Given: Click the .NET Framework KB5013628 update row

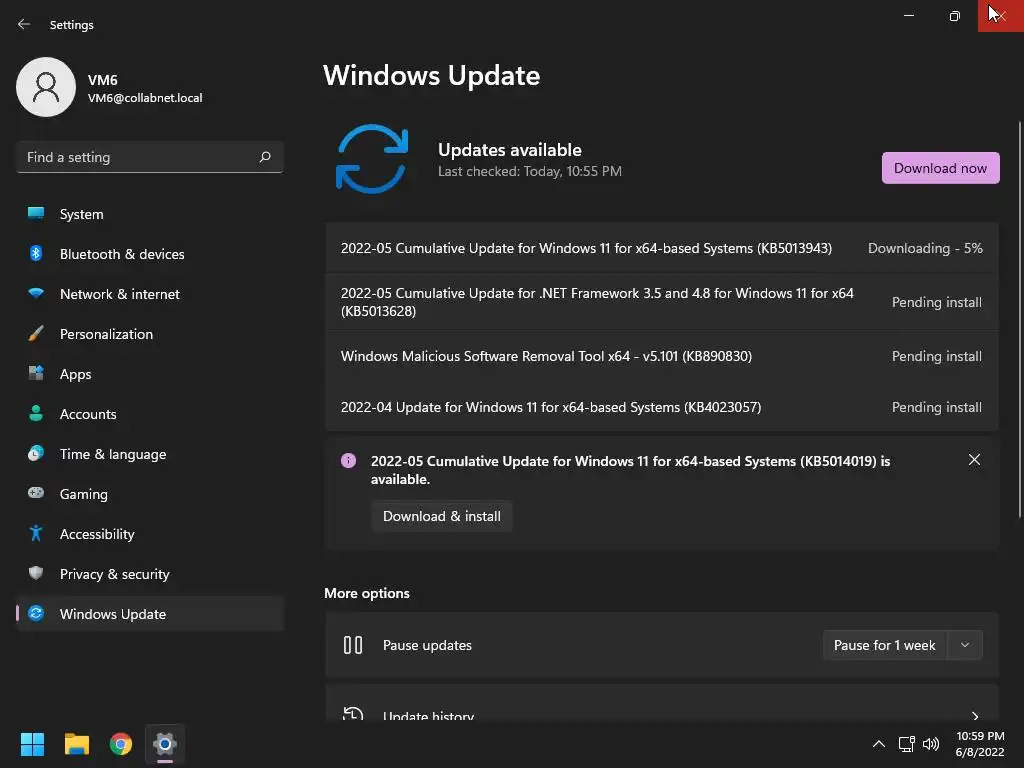Looking at the screenshot, I should pos(662,302).
